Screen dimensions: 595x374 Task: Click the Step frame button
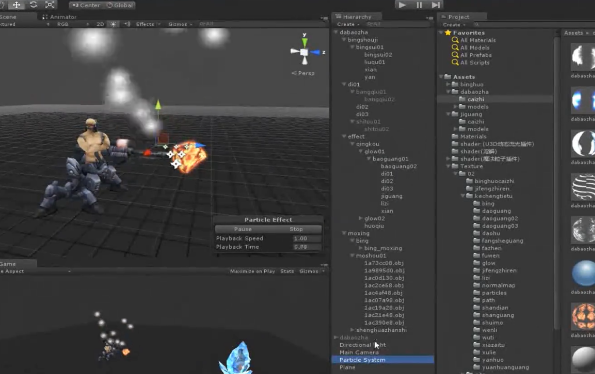tap(436, 5)
